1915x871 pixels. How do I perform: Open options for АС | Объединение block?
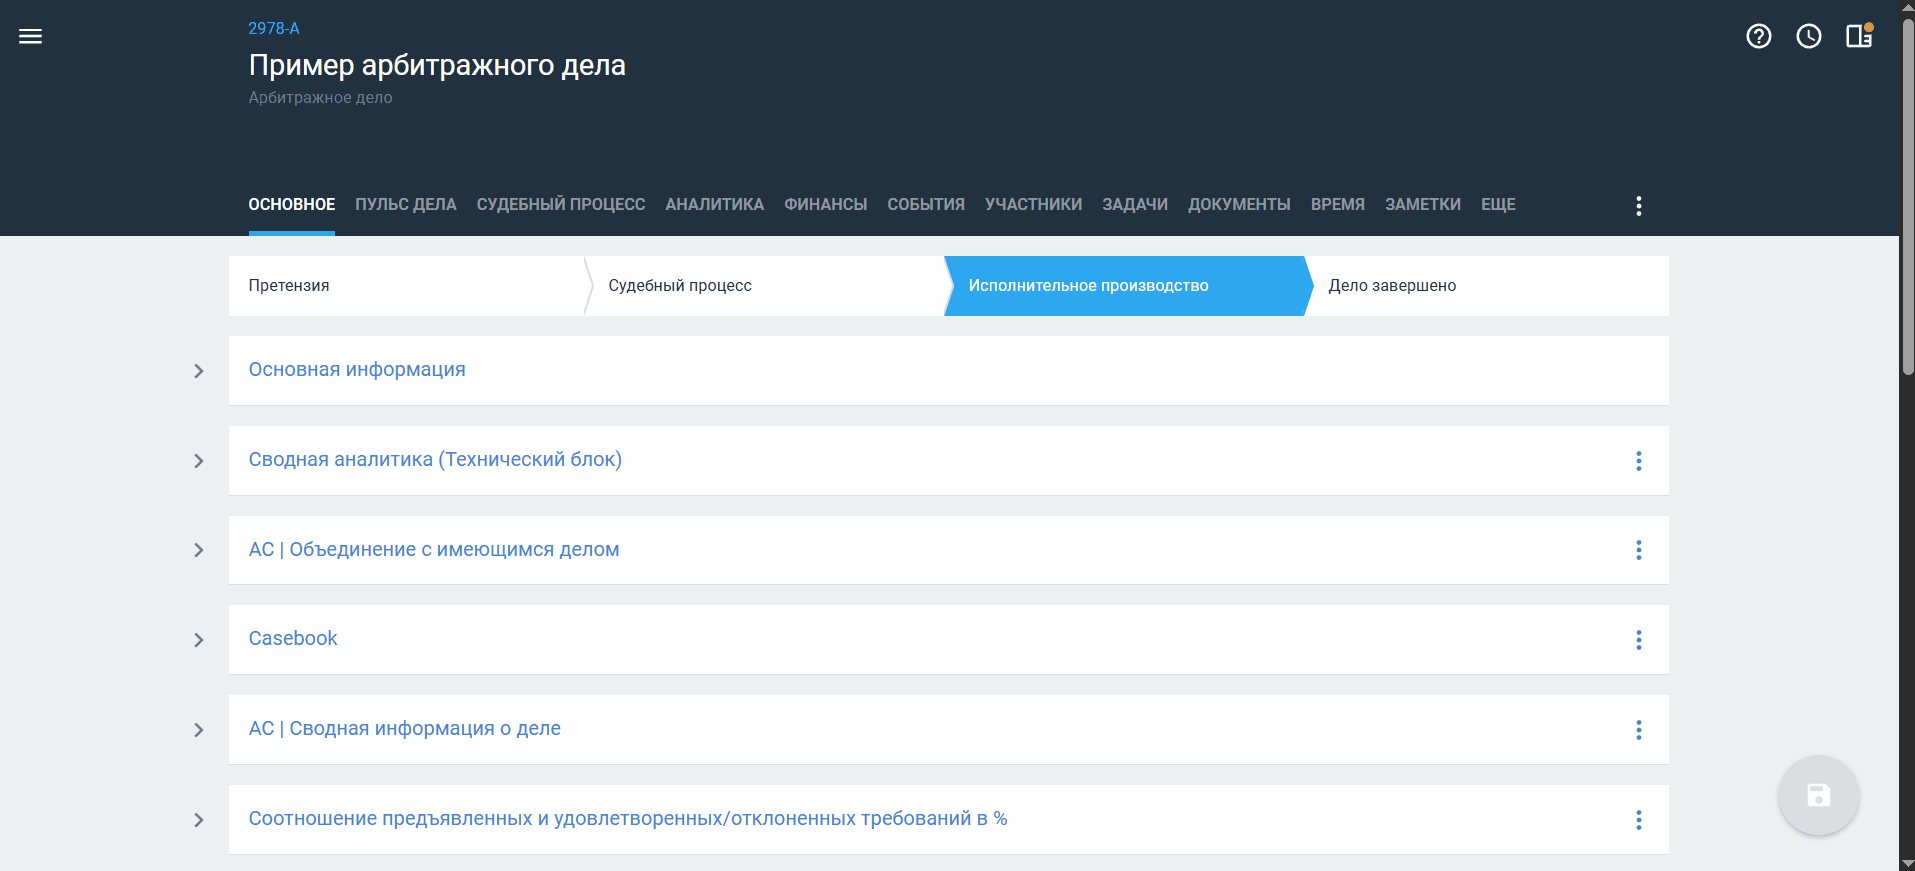click(1638, 550)
